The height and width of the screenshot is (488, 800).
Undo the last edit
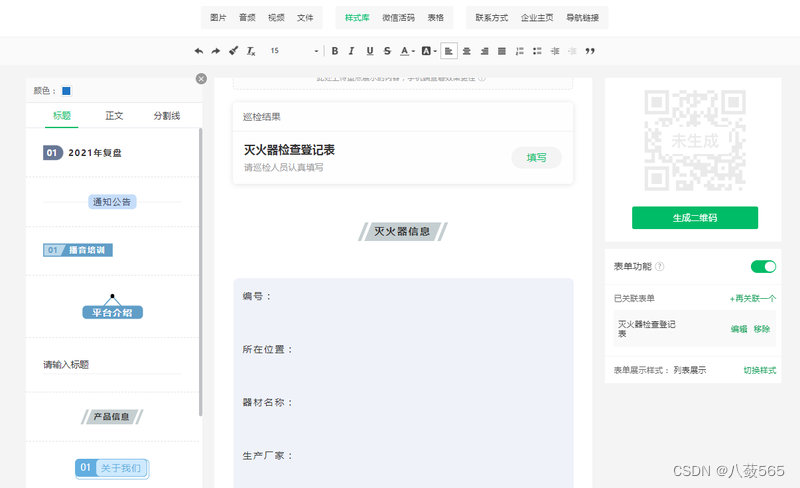[x=199, y=51]
